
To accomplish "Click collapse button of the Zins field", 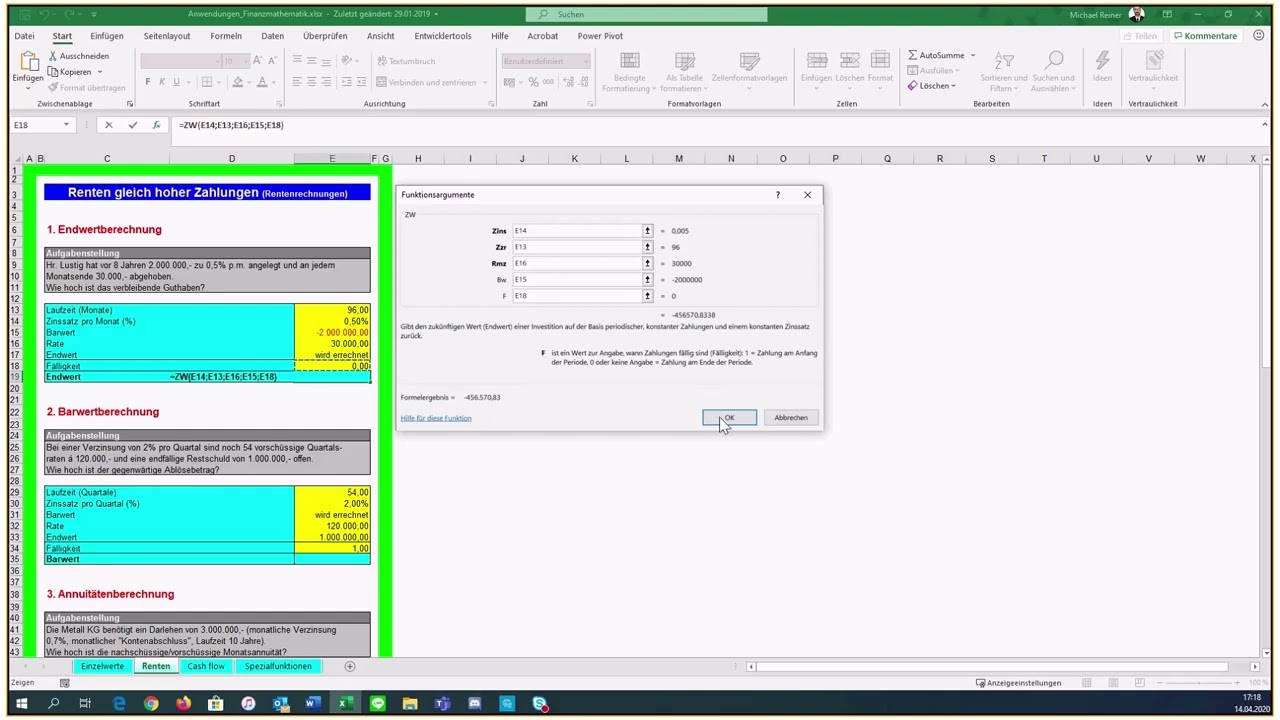I will pyautogui.click(x=647, y=231).
